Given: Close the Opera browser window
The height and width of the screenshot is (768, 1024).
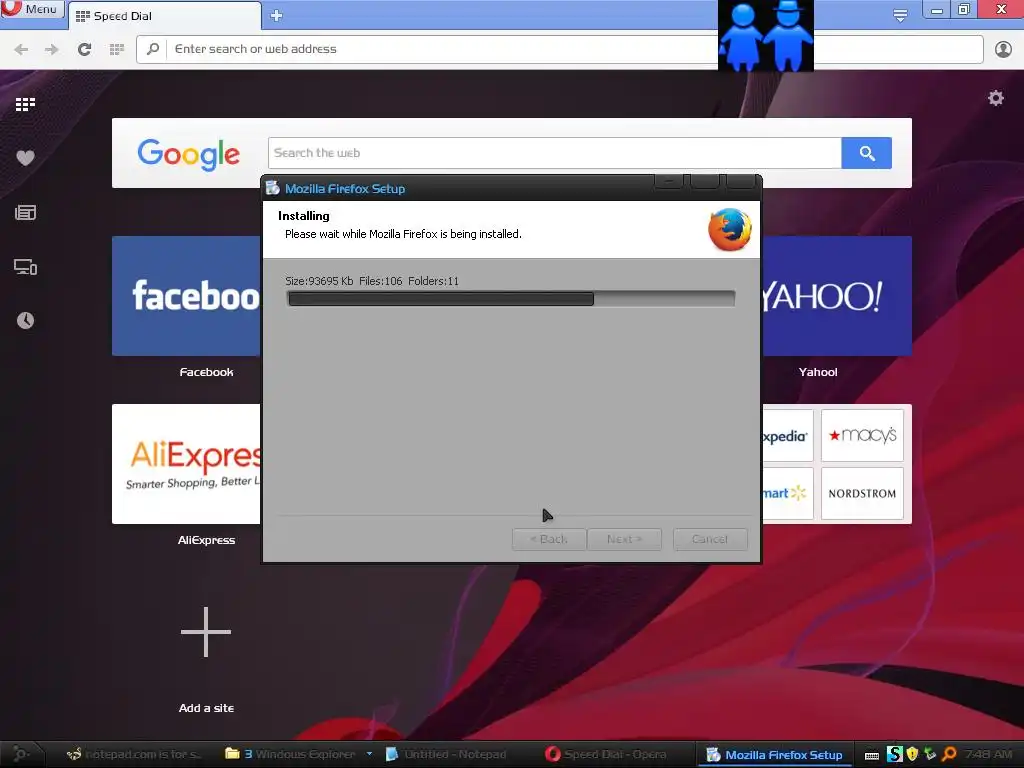Looking at the screenshot, I should (x=1000, y=9).
